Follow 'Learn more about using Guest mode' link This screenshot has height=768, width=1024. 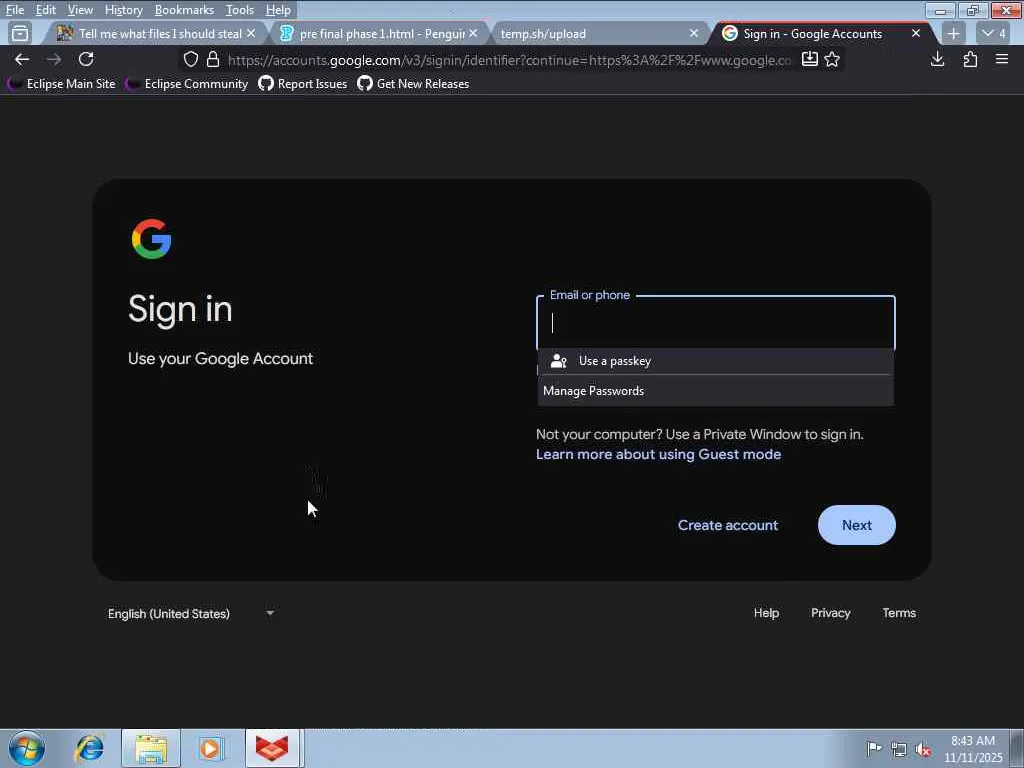(x=658, y=454)
